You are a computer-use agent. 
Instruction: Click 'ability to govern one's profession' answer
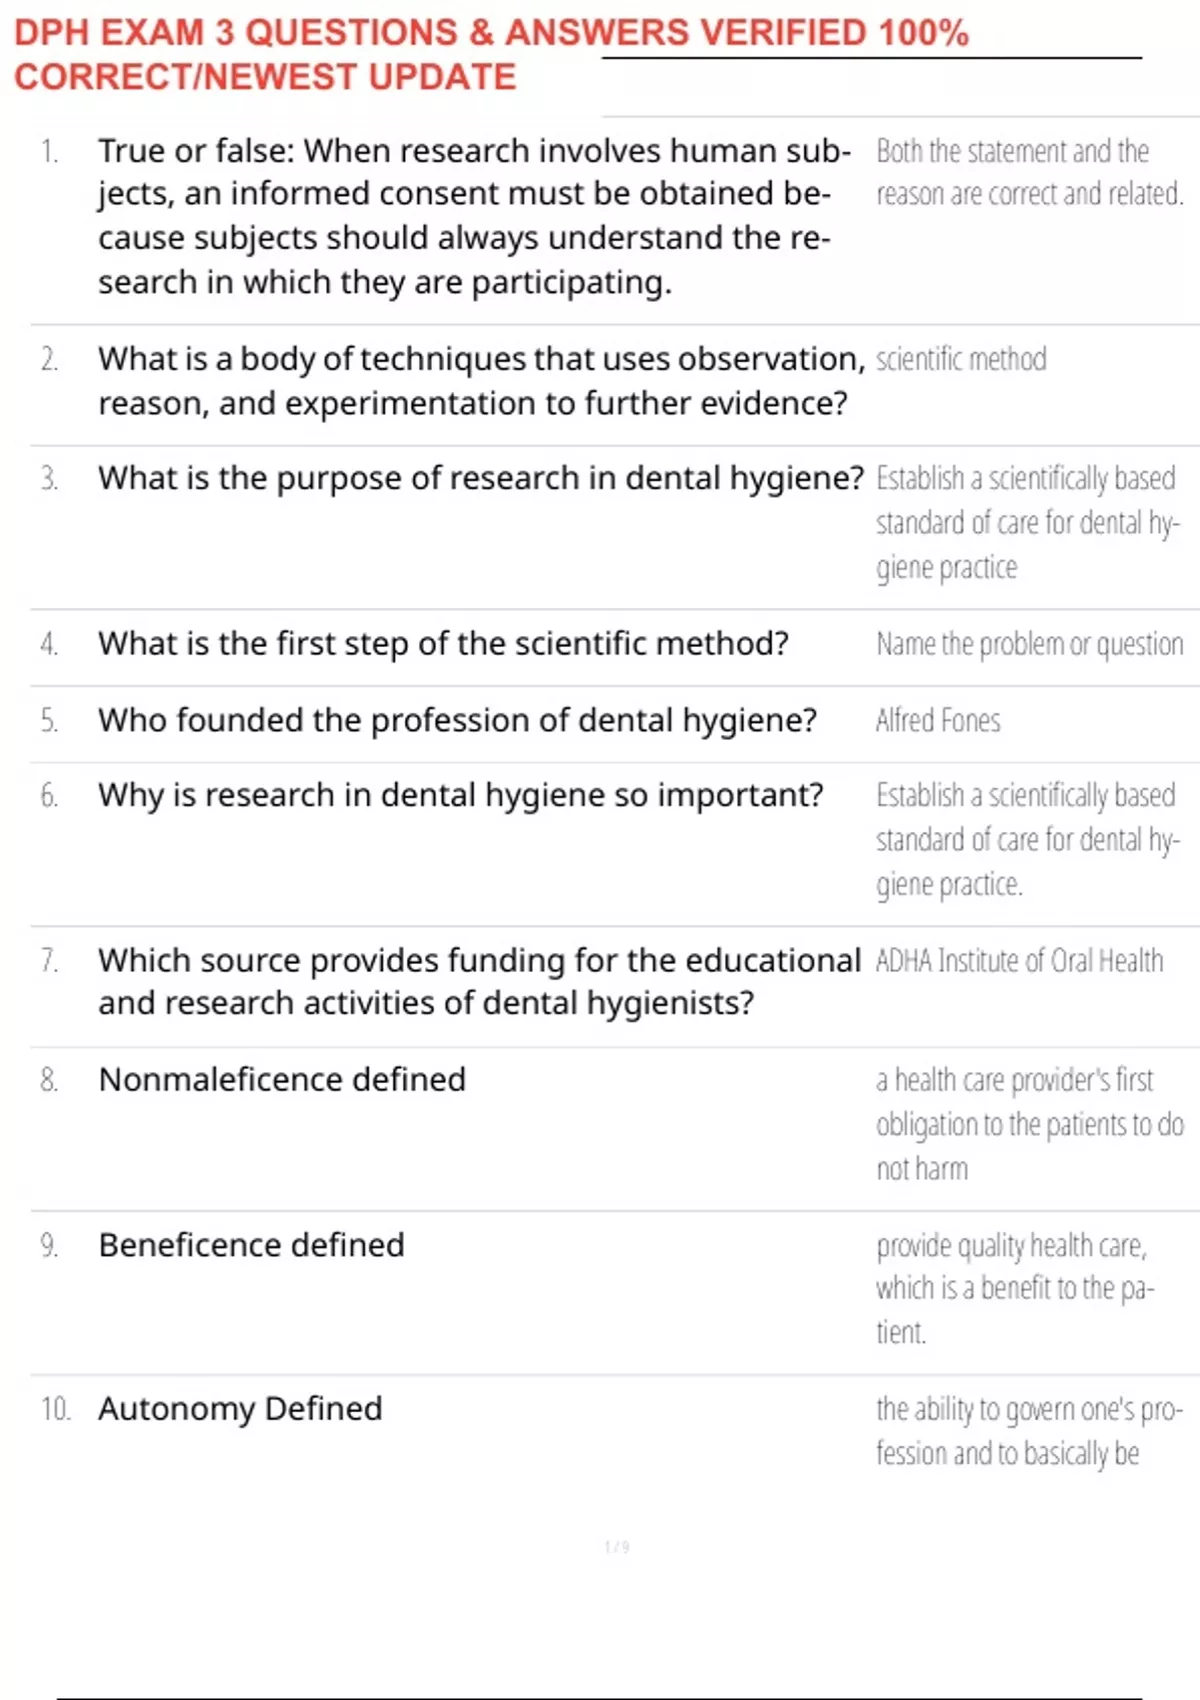point(1029,1431)
